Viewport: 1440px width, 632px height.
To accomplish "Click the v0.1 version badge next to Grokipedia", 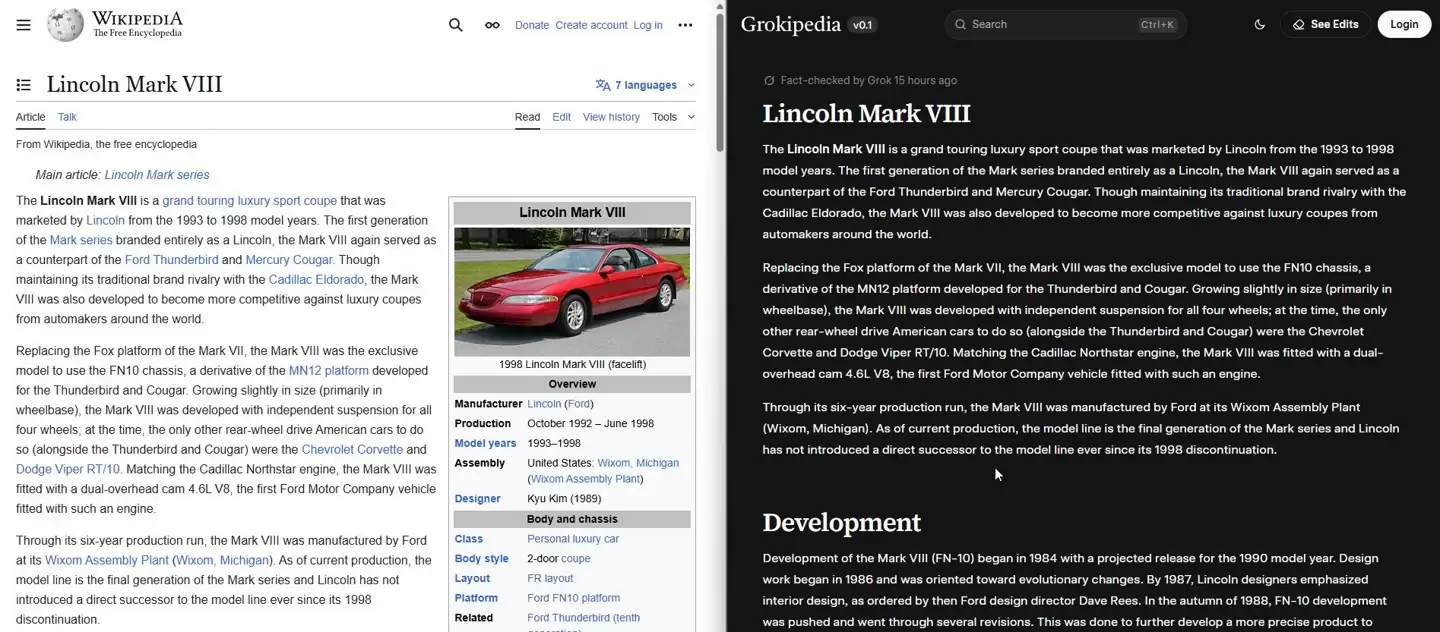I will tap(861, 24).
